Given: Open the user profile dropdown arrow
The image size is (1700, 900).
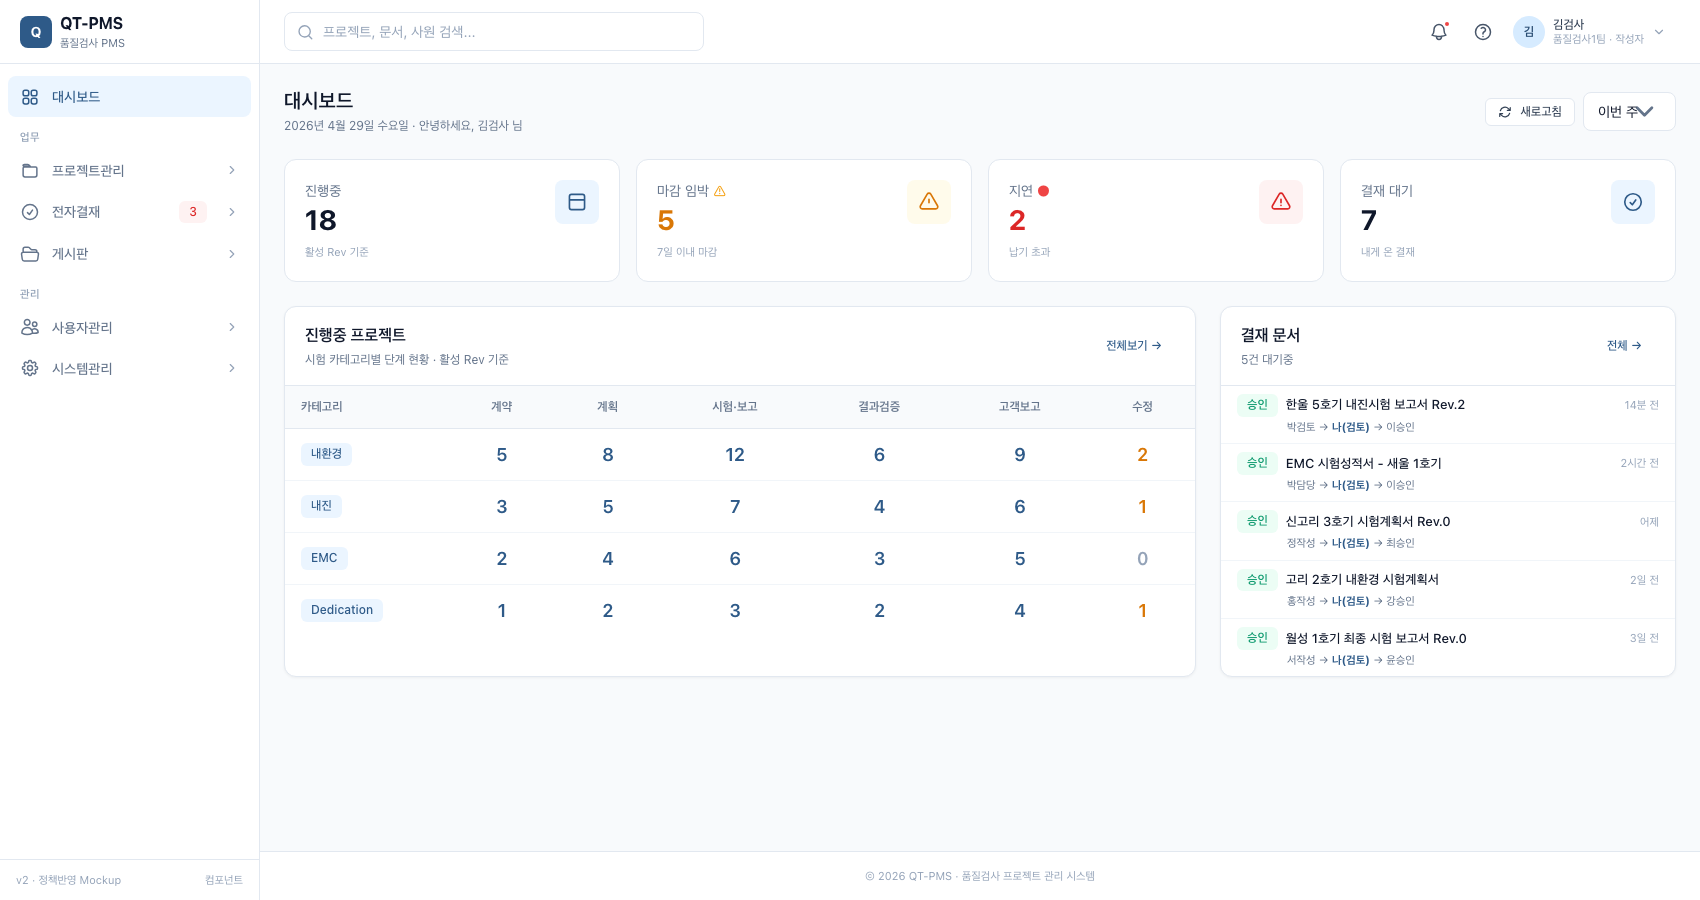Looking at the screenshot, I should point(1659,32).
